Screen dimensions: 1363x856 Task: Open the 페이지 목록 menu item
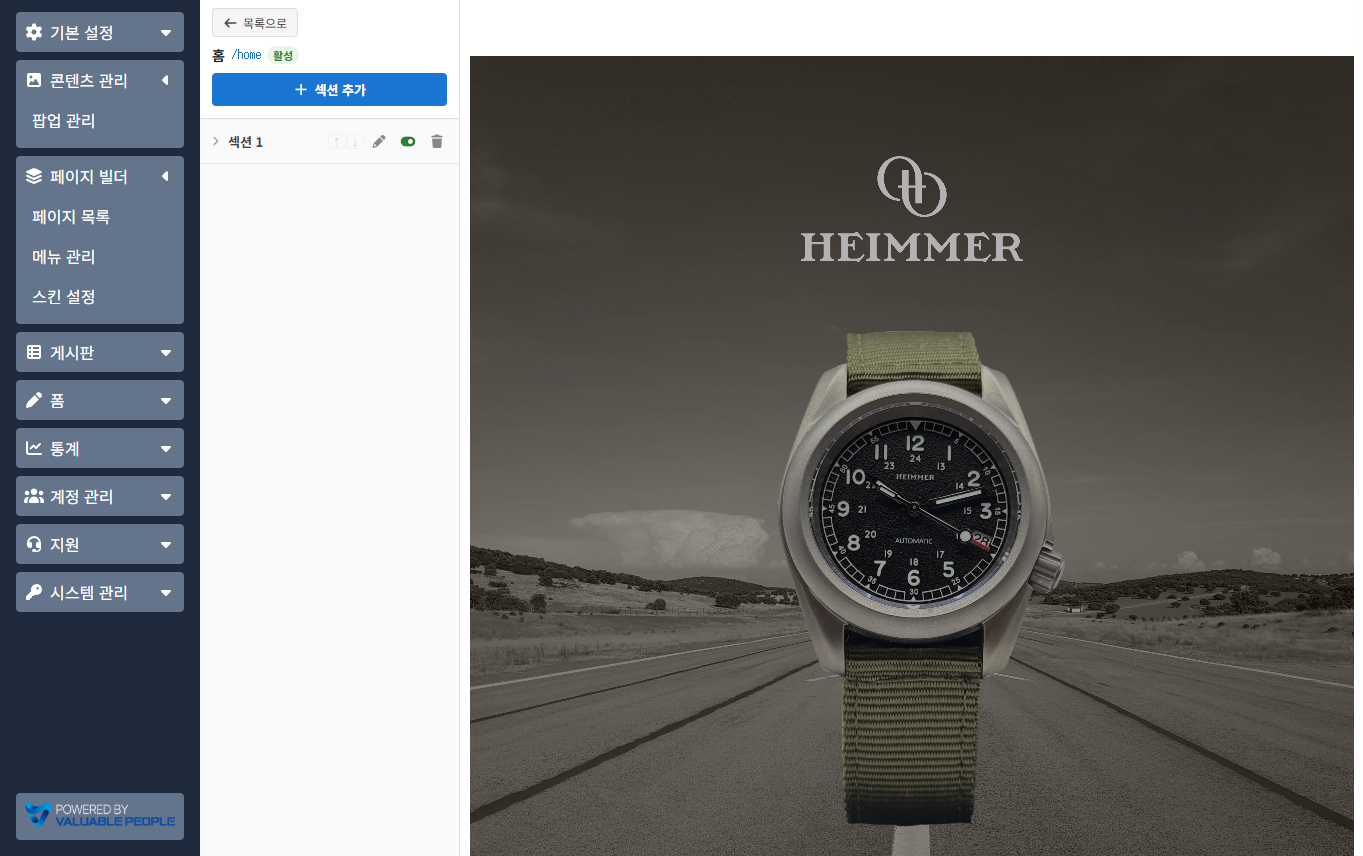coord(71,217)
